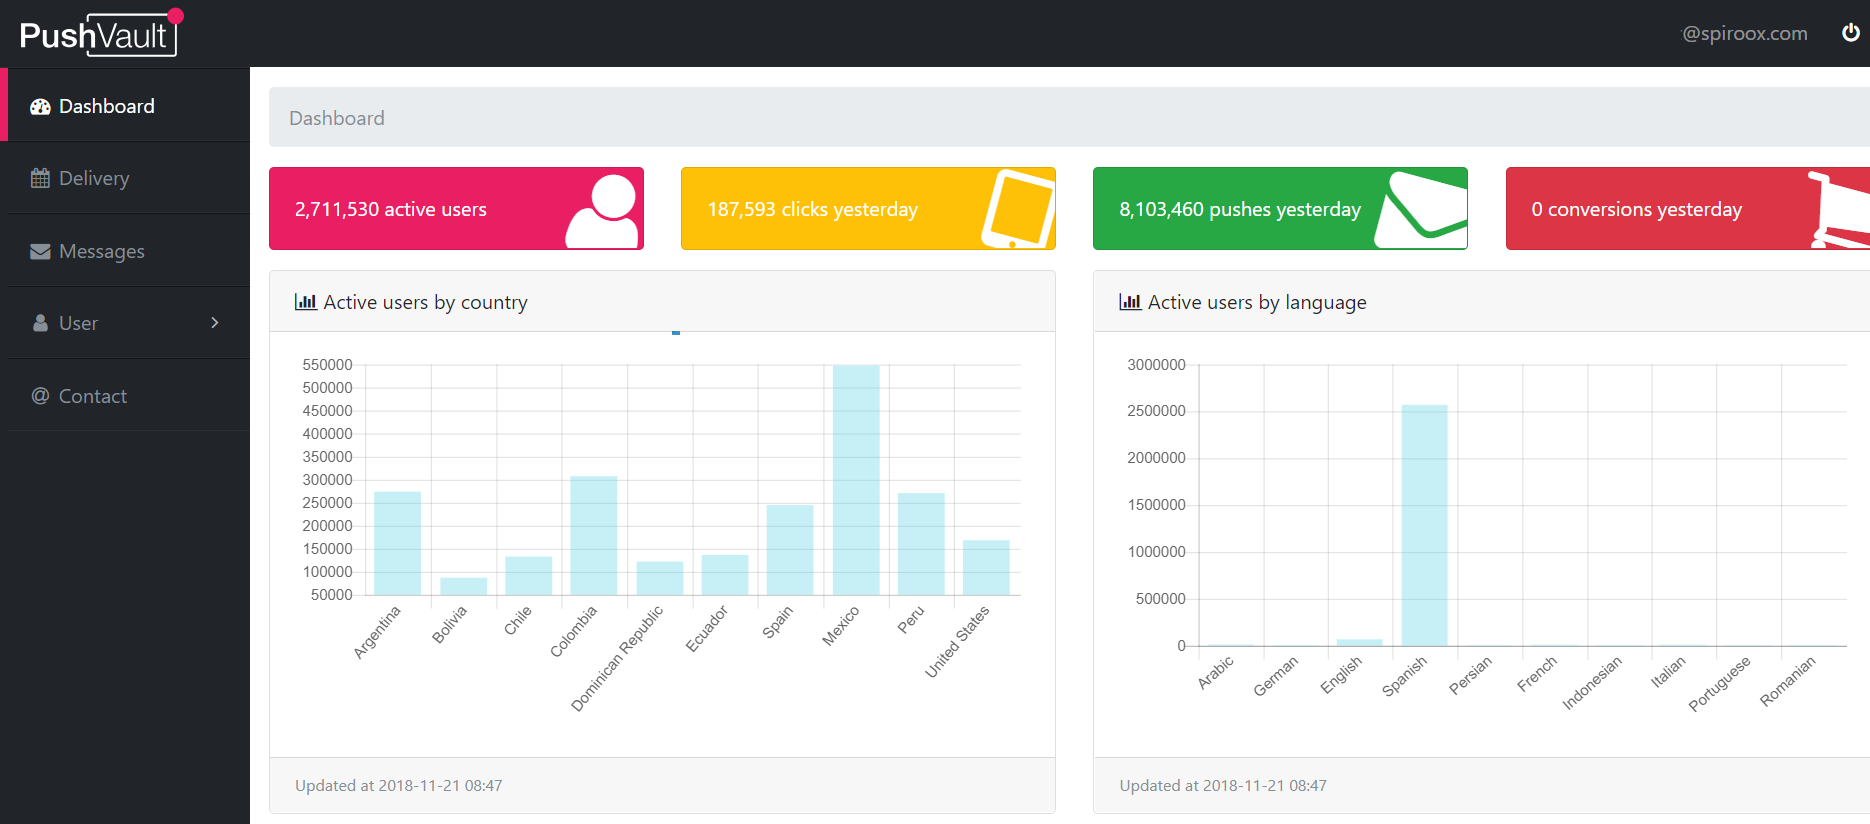The image size is (1870, 824).
Task: Select the 0 conversions yesterday card
Action: pos(1688,209)
